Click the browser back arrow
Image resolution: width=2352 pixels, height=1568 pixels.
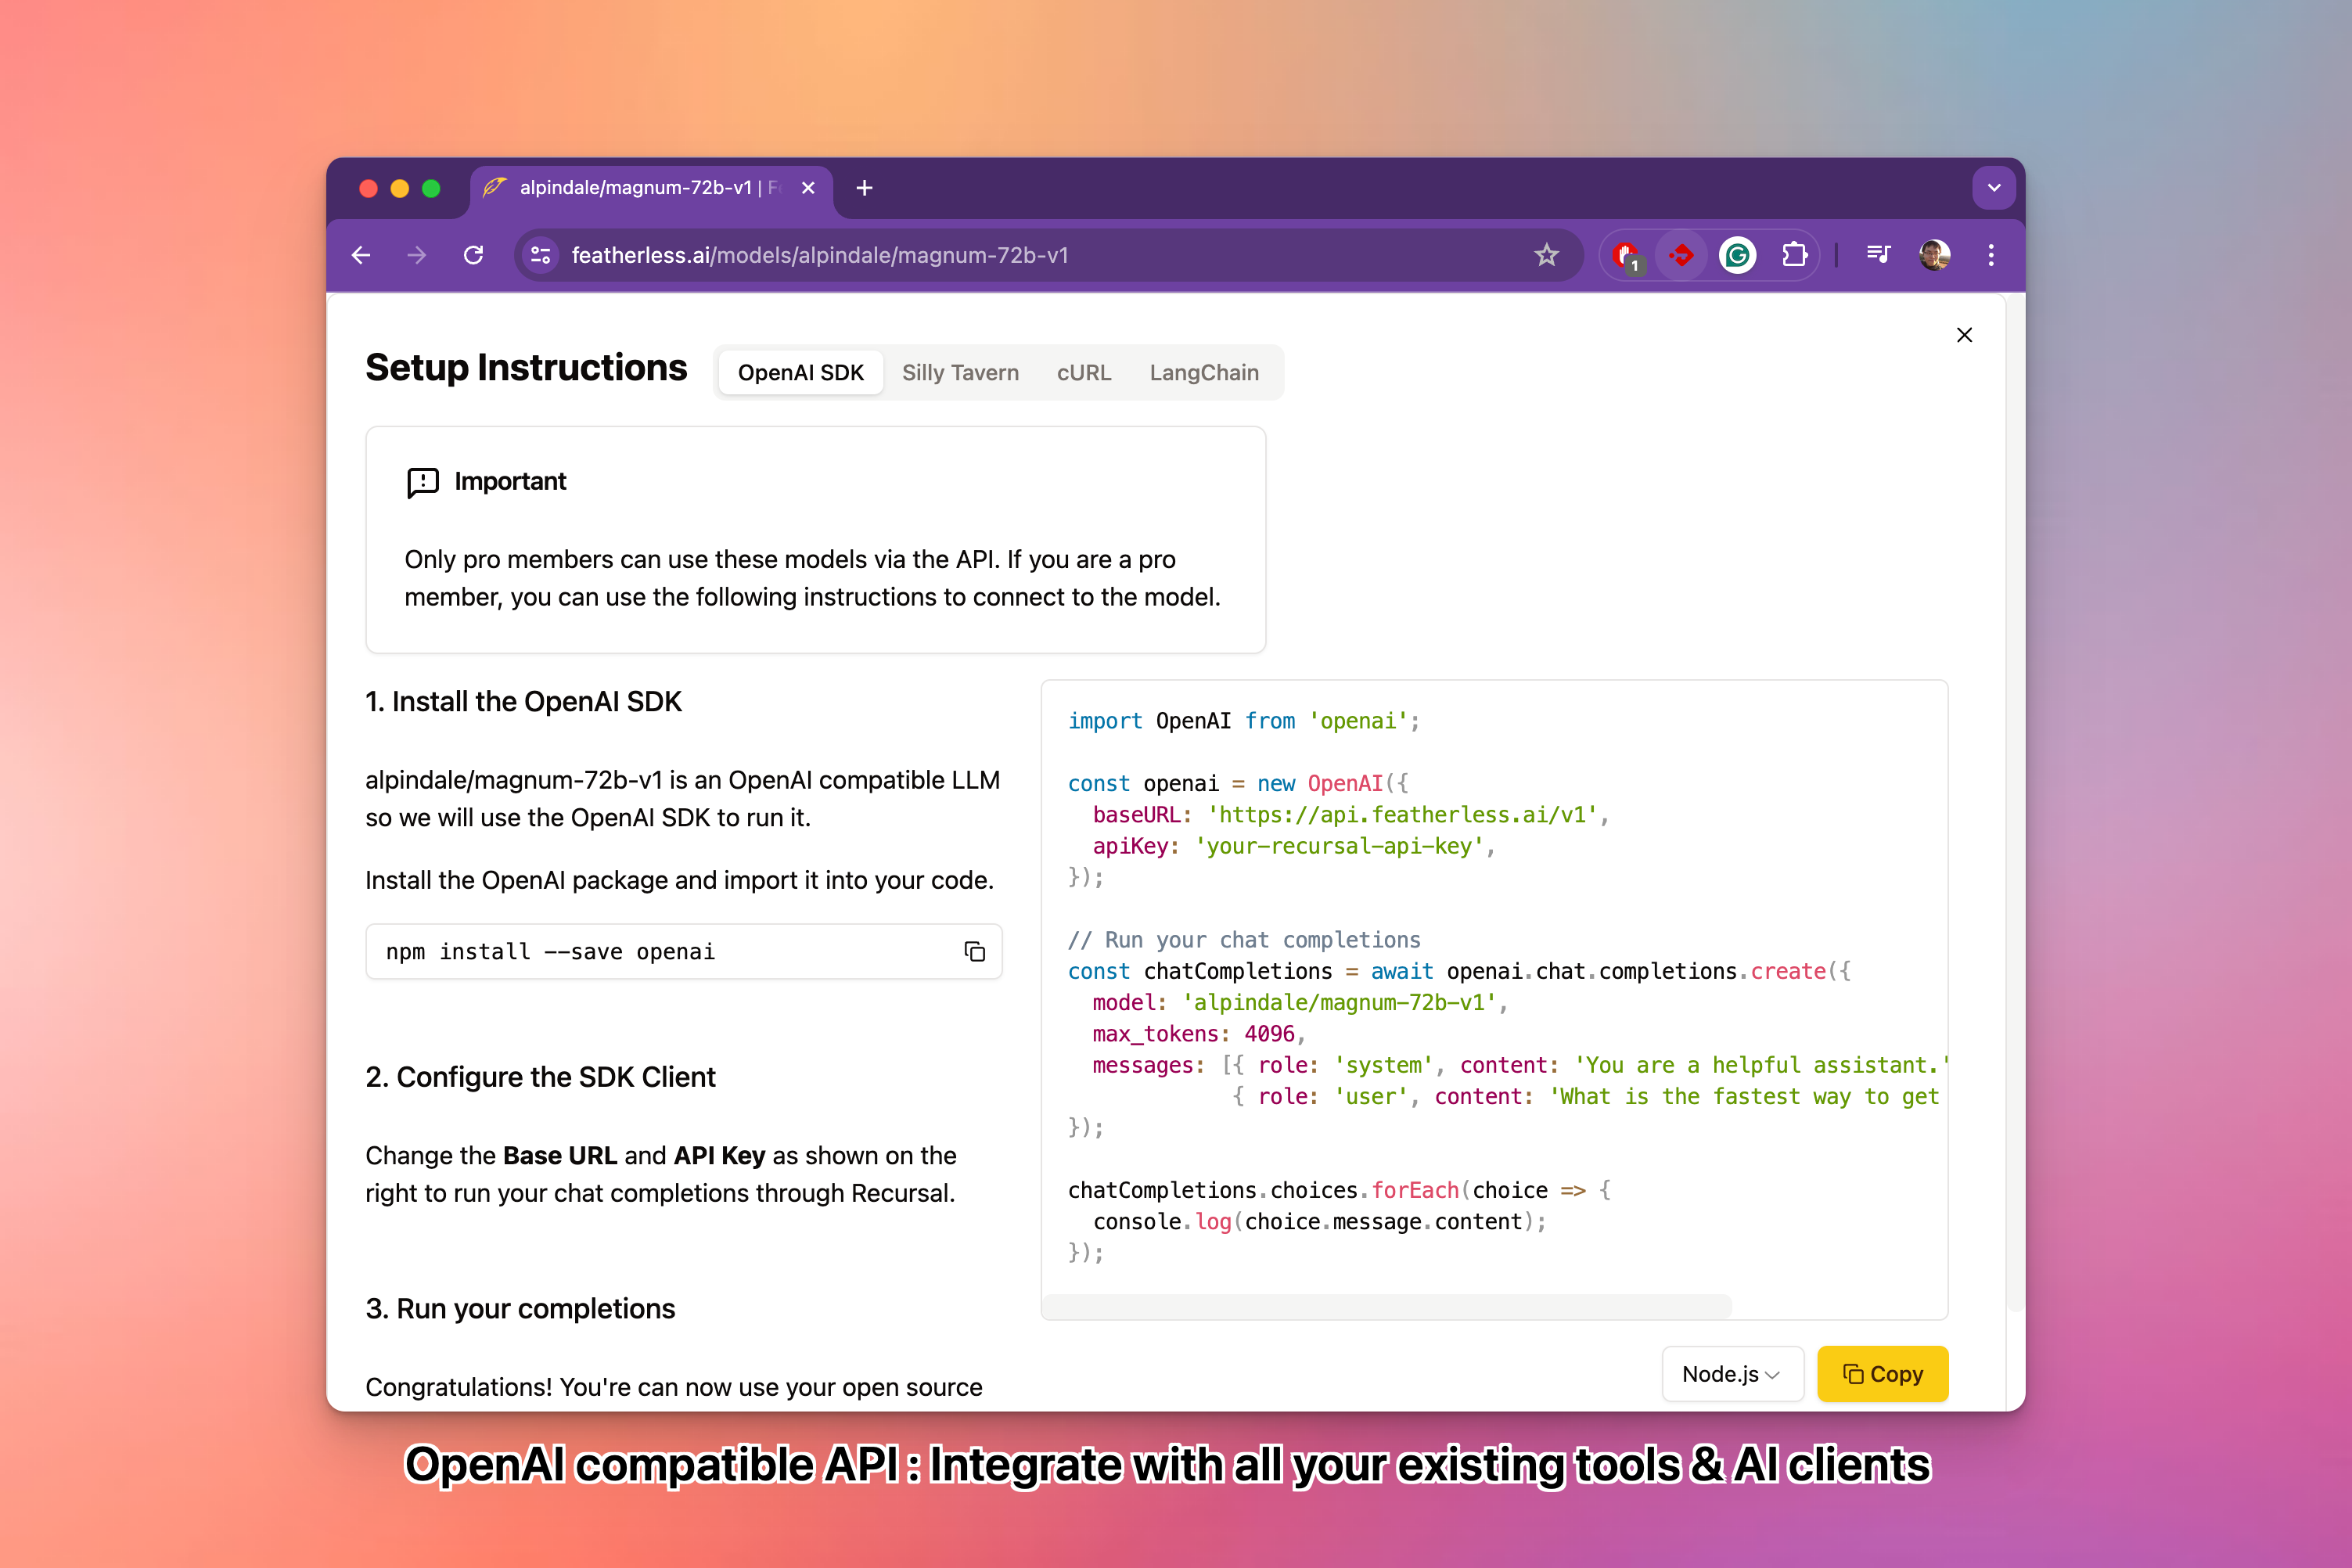point(361,256)
